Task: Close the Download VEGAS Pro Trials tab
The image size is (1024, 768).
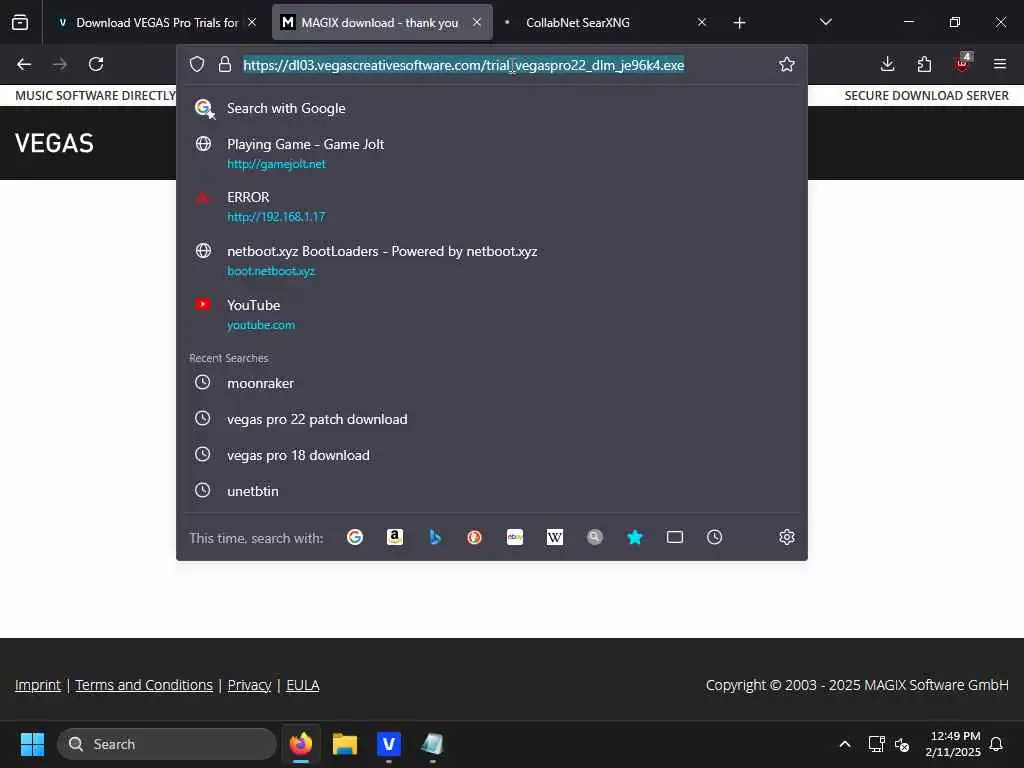Action: point(251,22)
